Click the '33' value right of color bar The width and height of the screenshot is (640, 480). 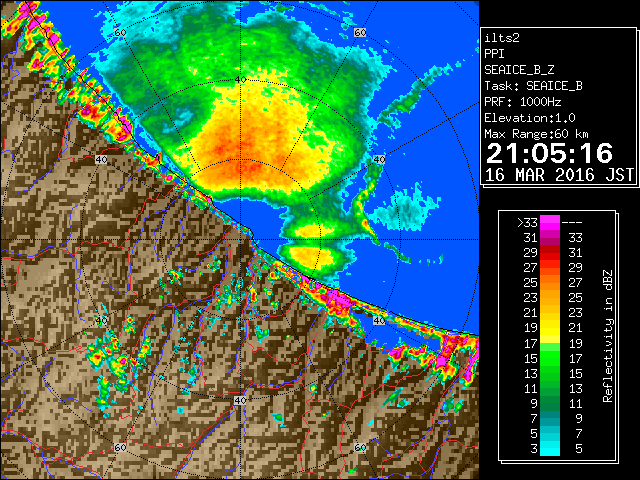click(x=575, y=238)
